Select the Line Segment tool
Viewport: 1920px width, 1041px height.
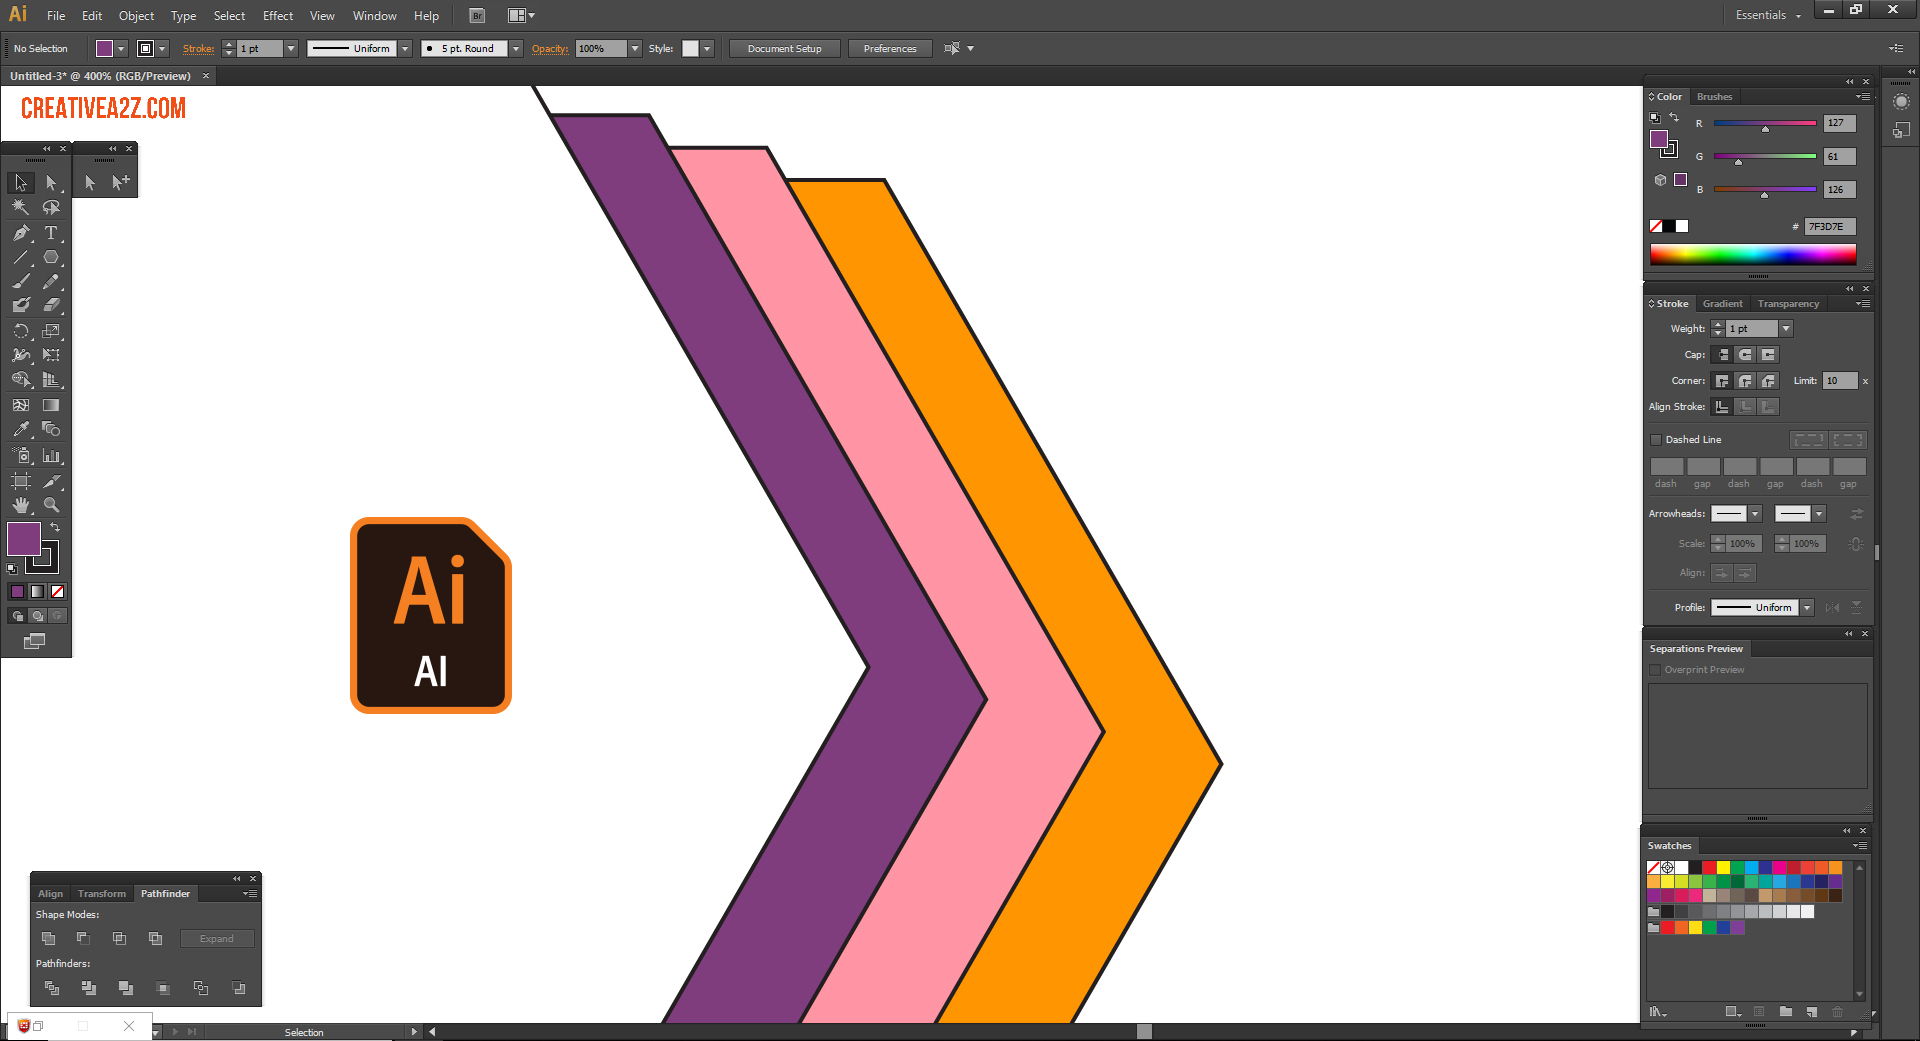point(21,257)
